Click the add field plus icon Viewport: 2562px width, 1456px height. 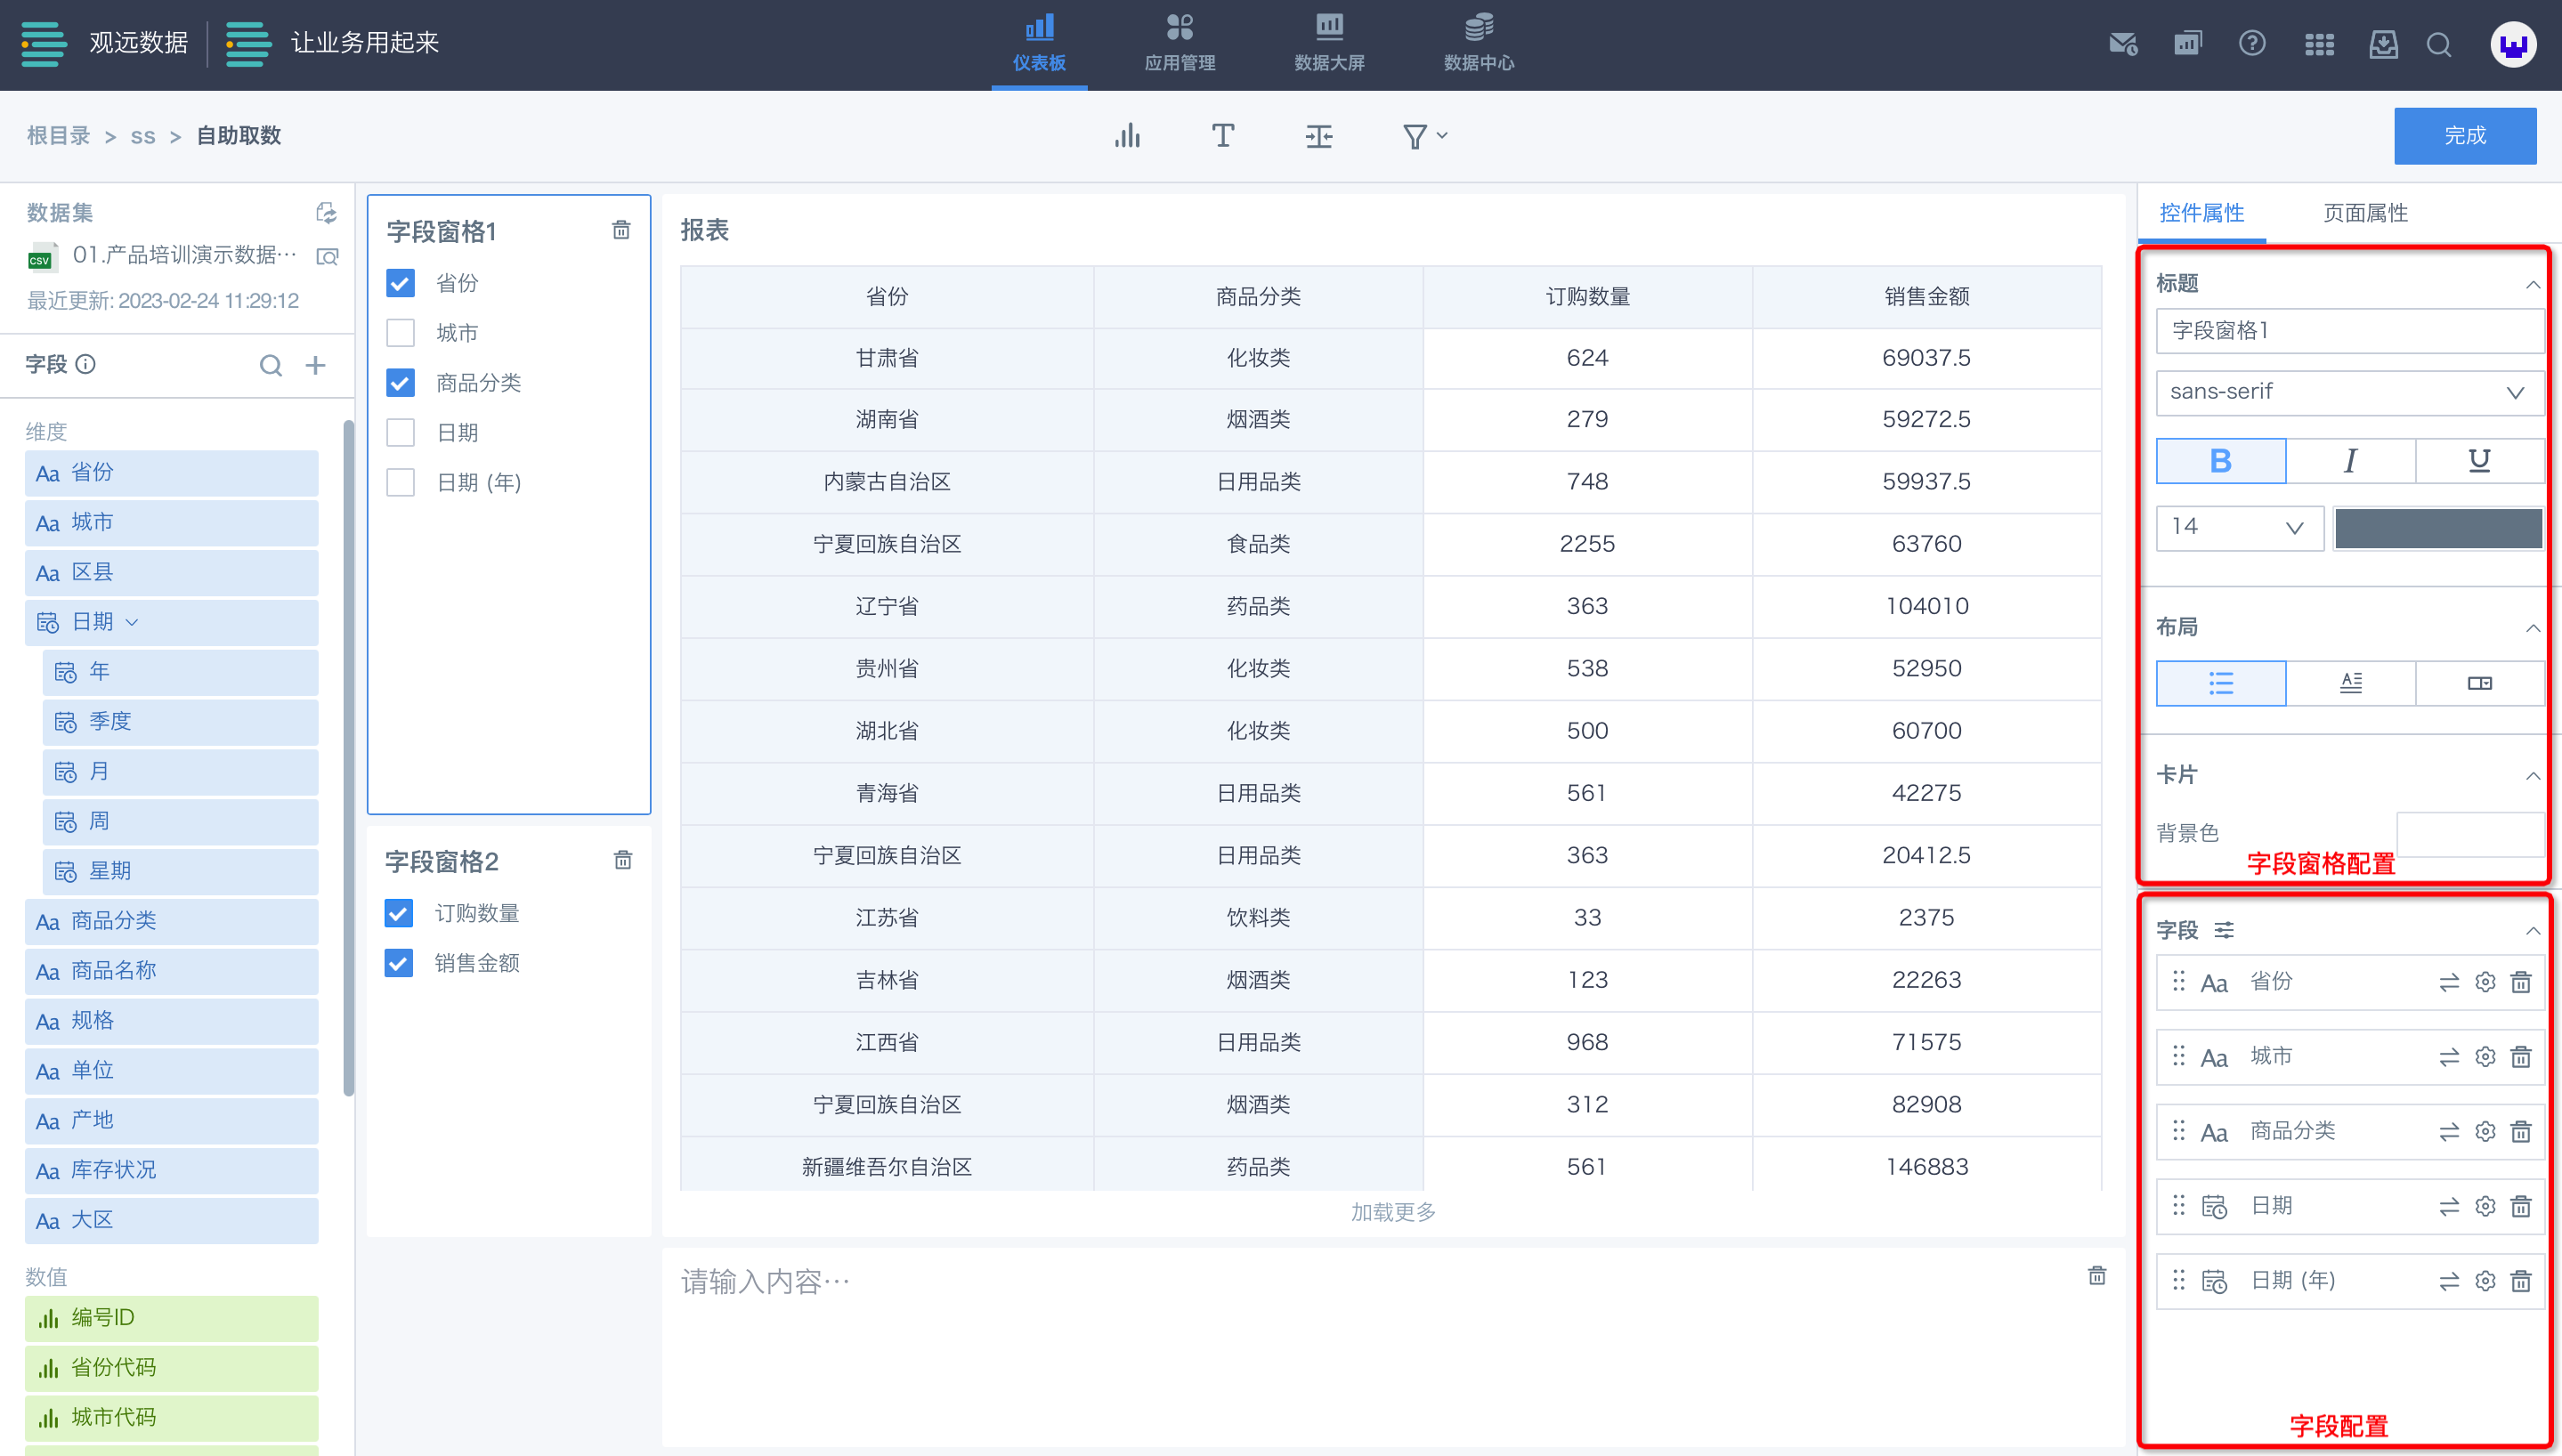[x=315, y=365]
